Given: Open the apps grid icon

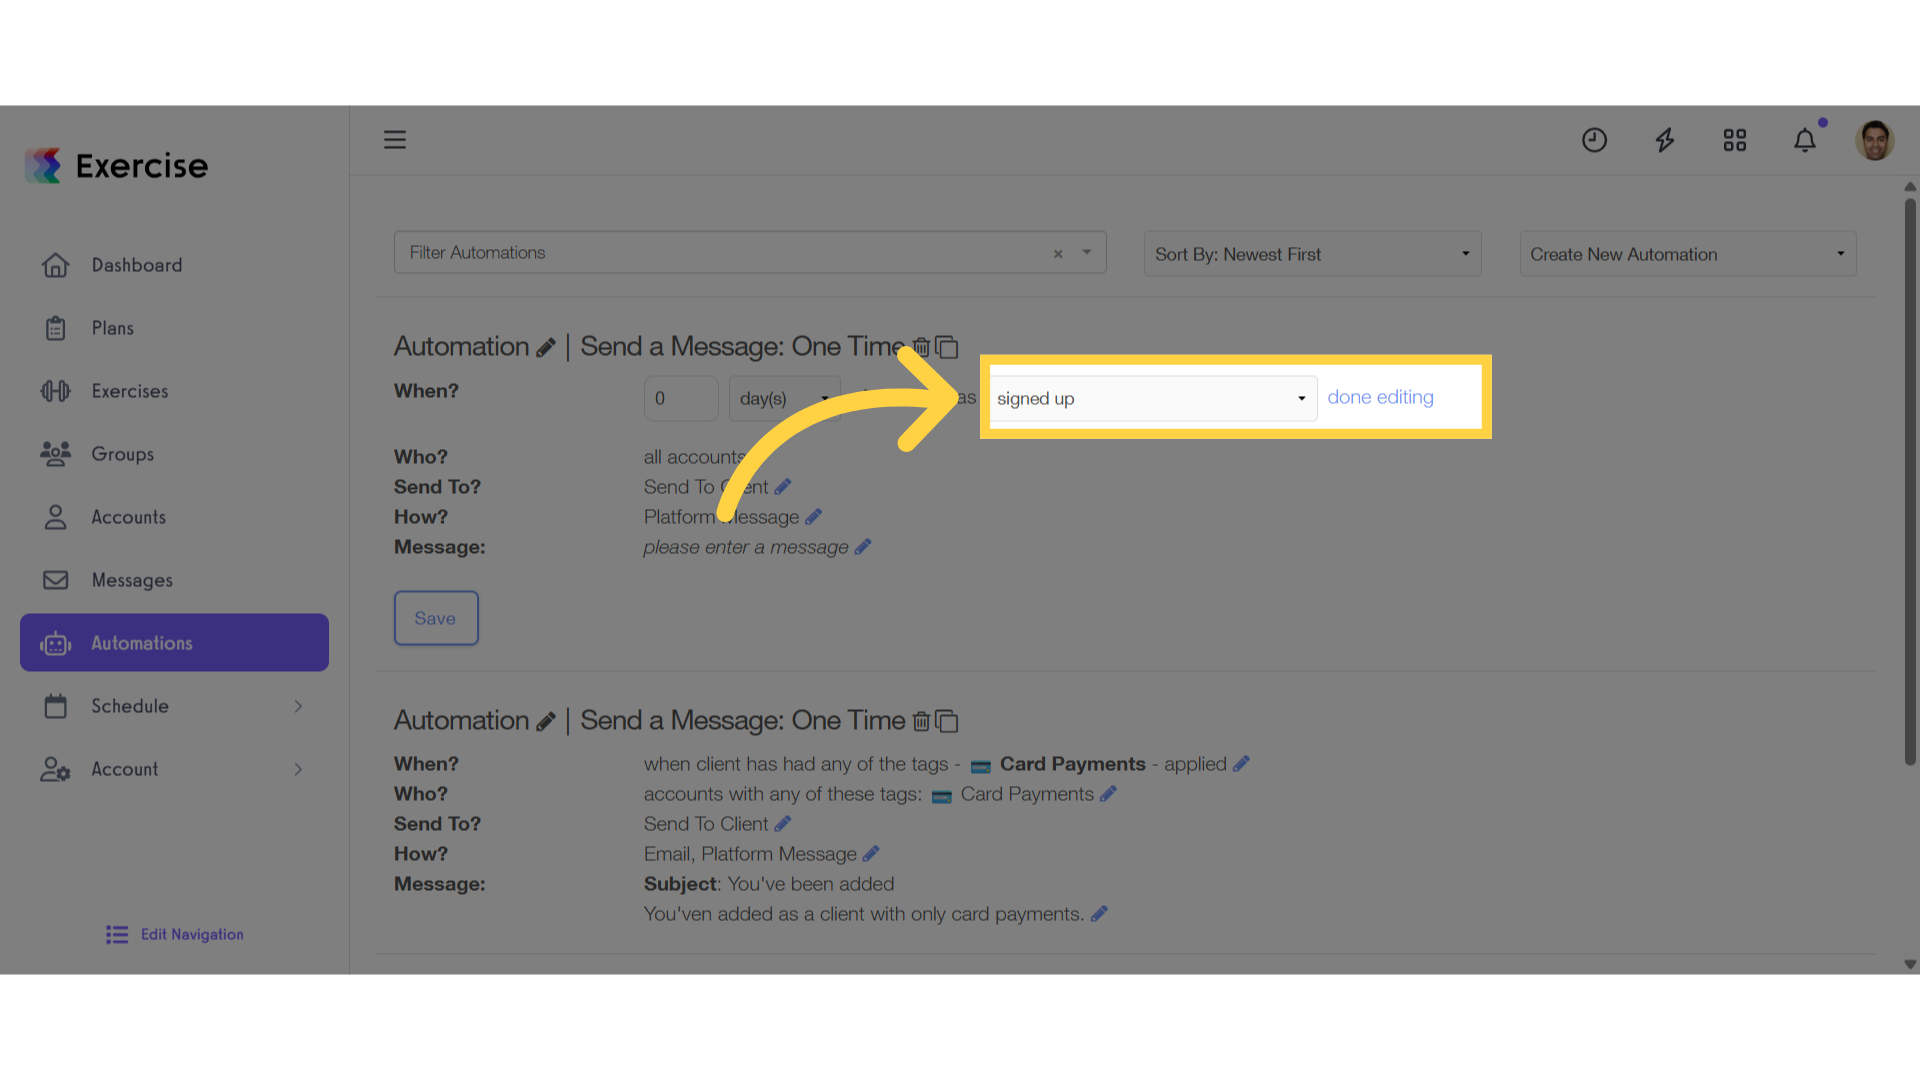Looking at the screenshot, I should [x=1735, y=140].
